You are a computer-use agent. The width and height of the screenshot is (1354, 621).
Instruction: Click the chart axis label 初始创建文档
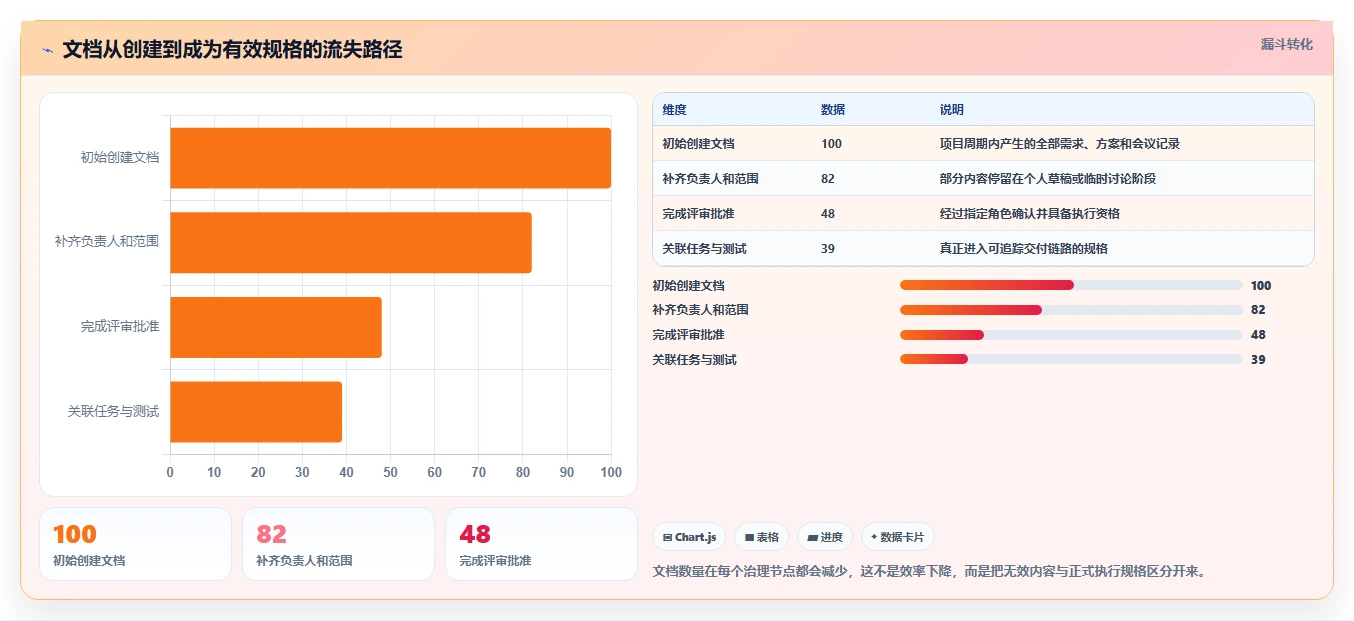[x=120, y=158]
